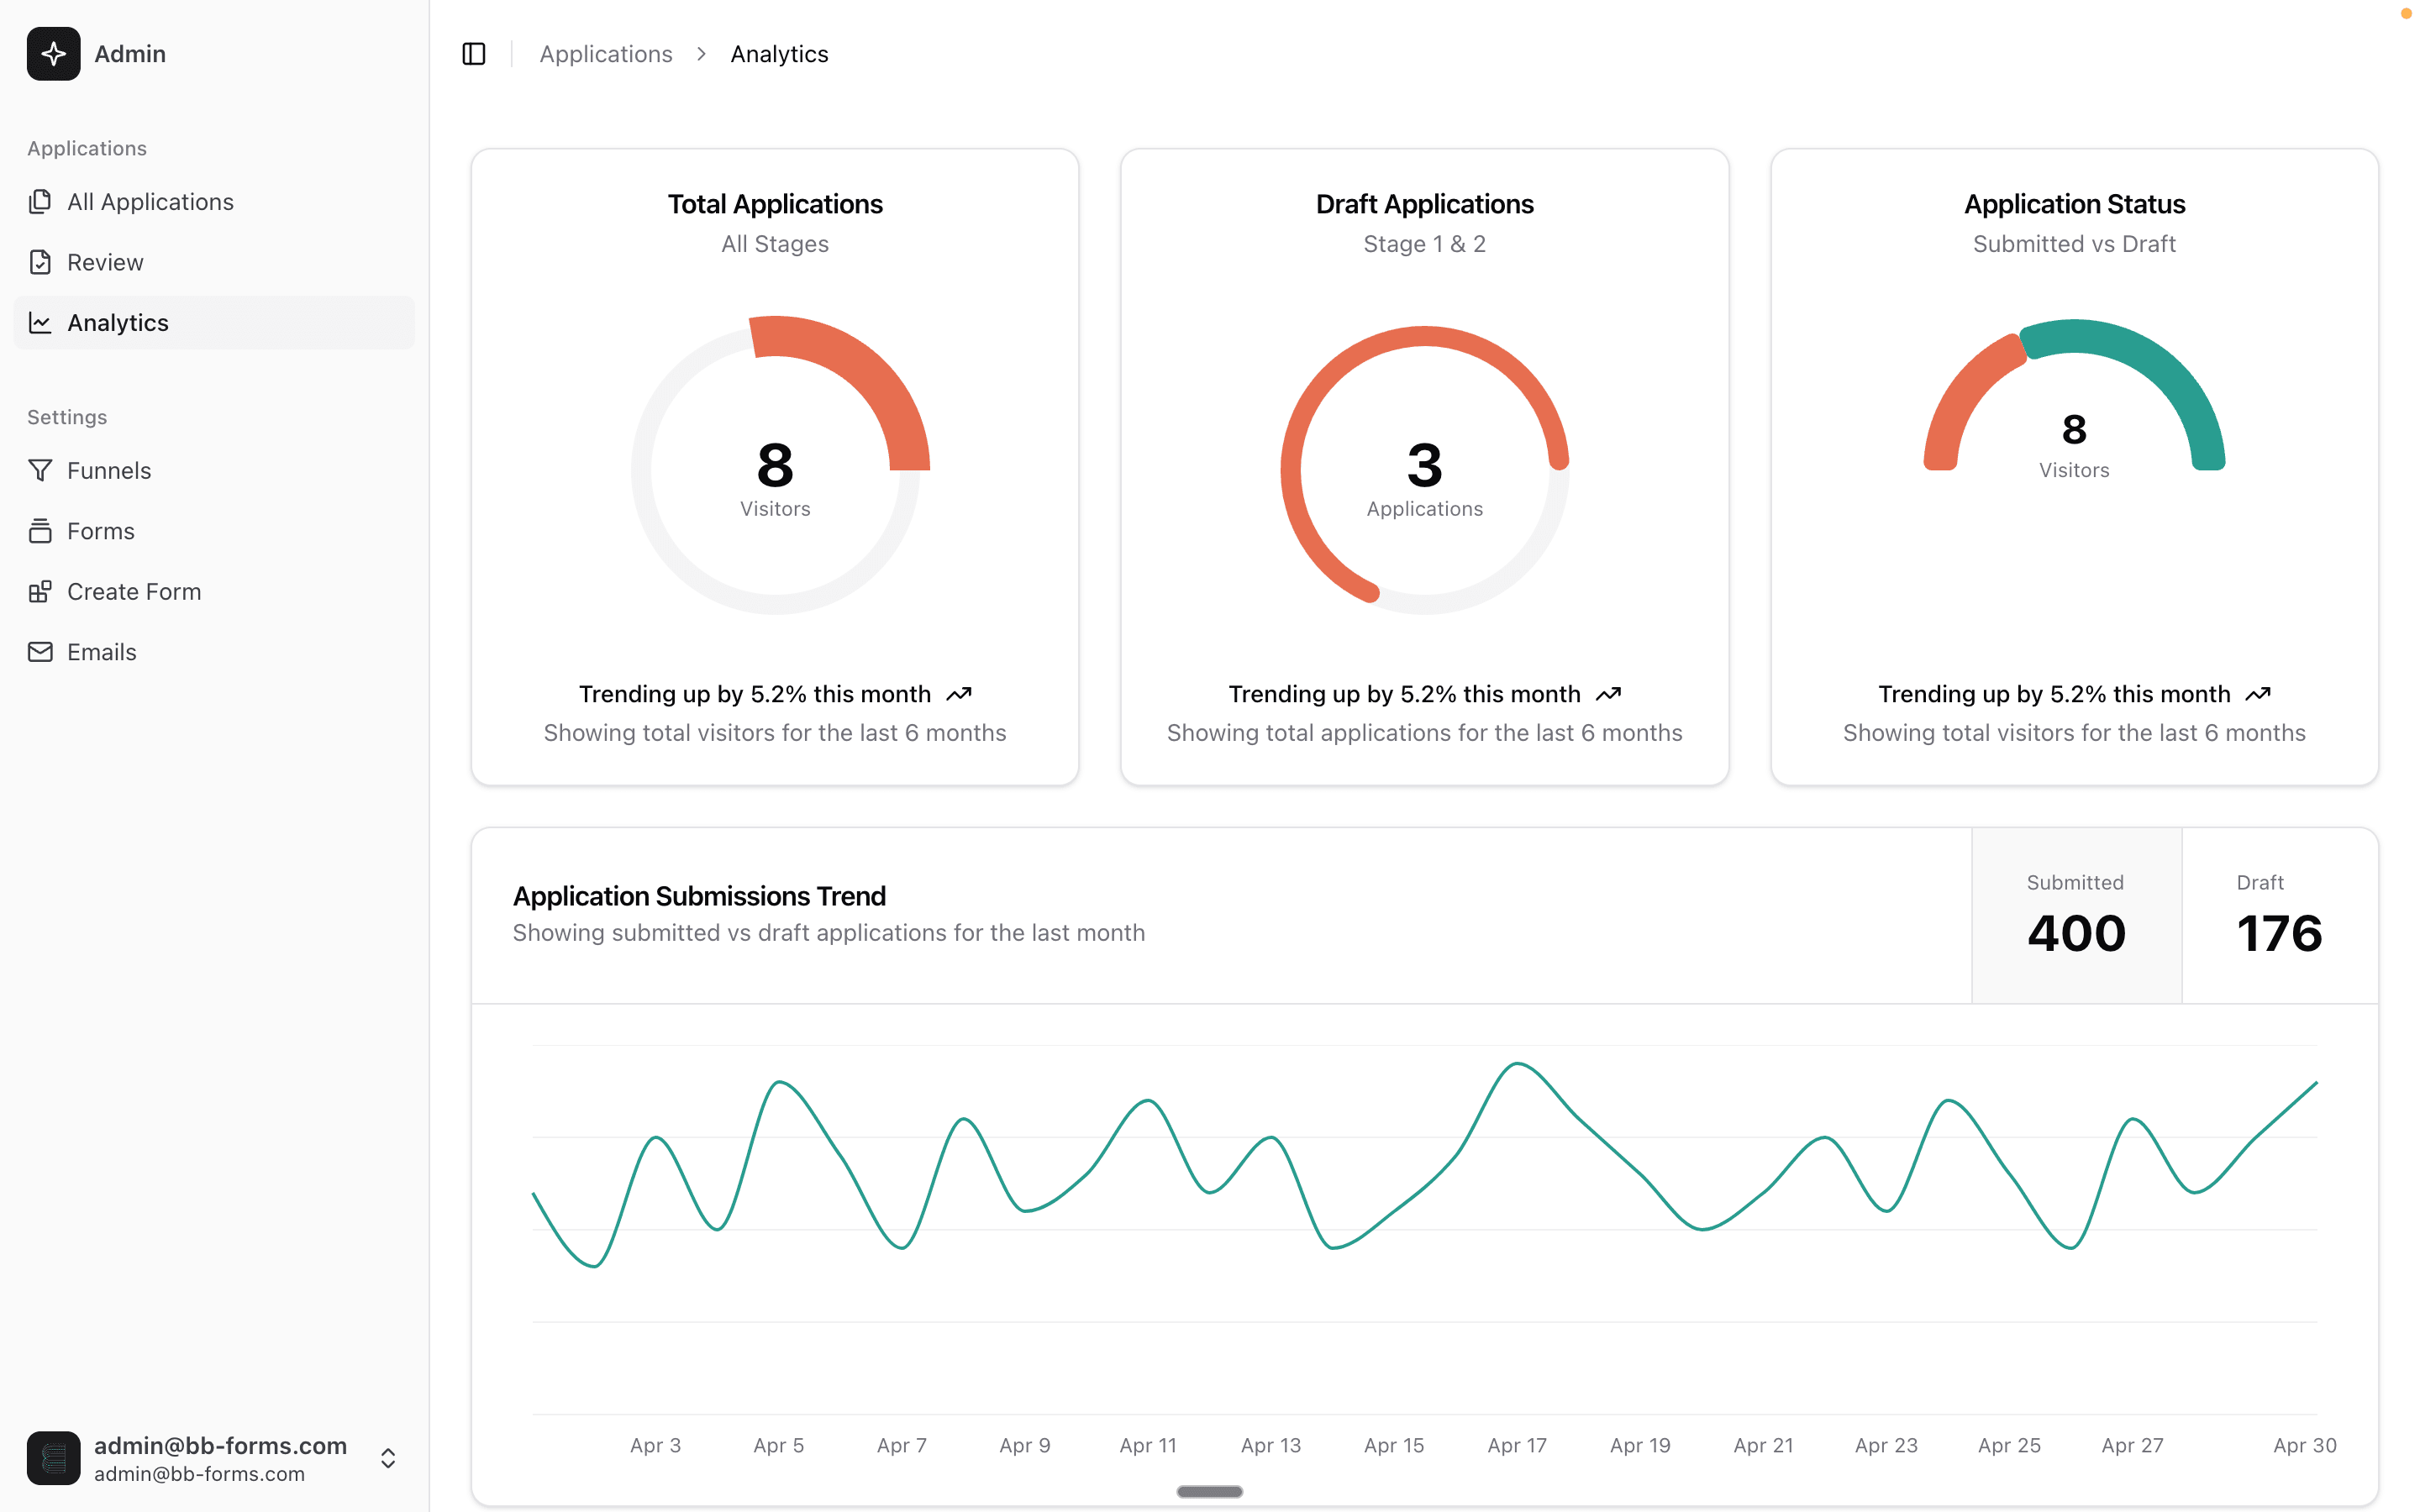The image size is (2420, 1512).
Task: Switch chart to Draft series
Action: [2278, 915]
